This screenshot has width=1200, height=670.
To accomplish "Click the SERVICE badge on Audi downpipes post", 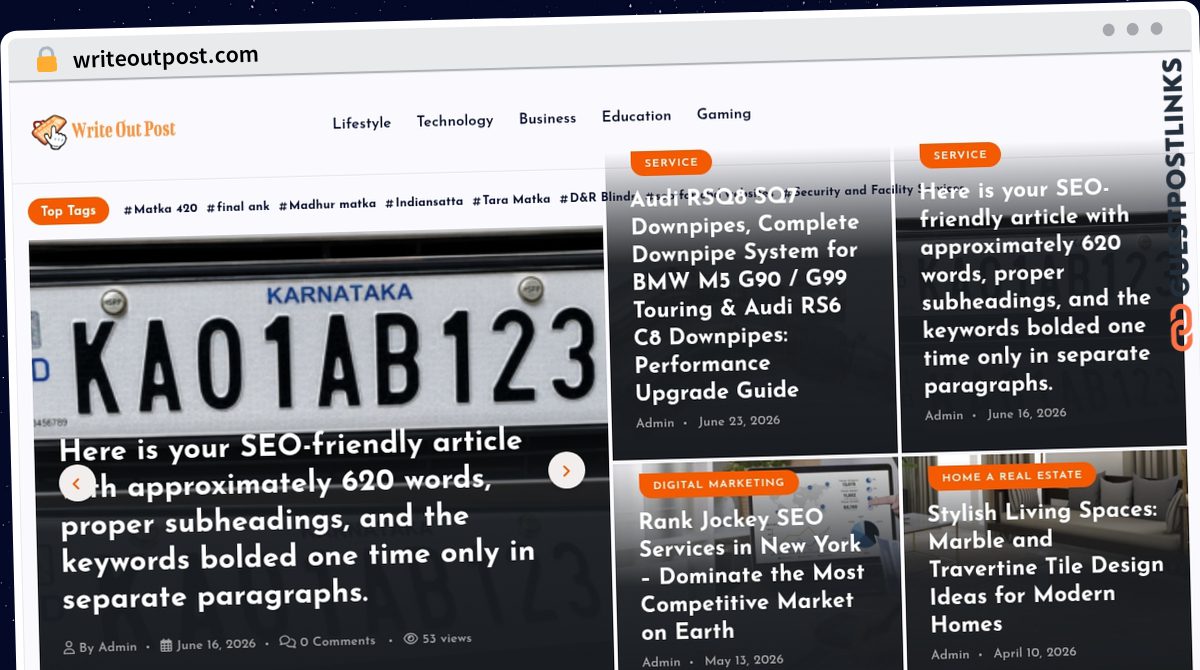I will 671,162.
